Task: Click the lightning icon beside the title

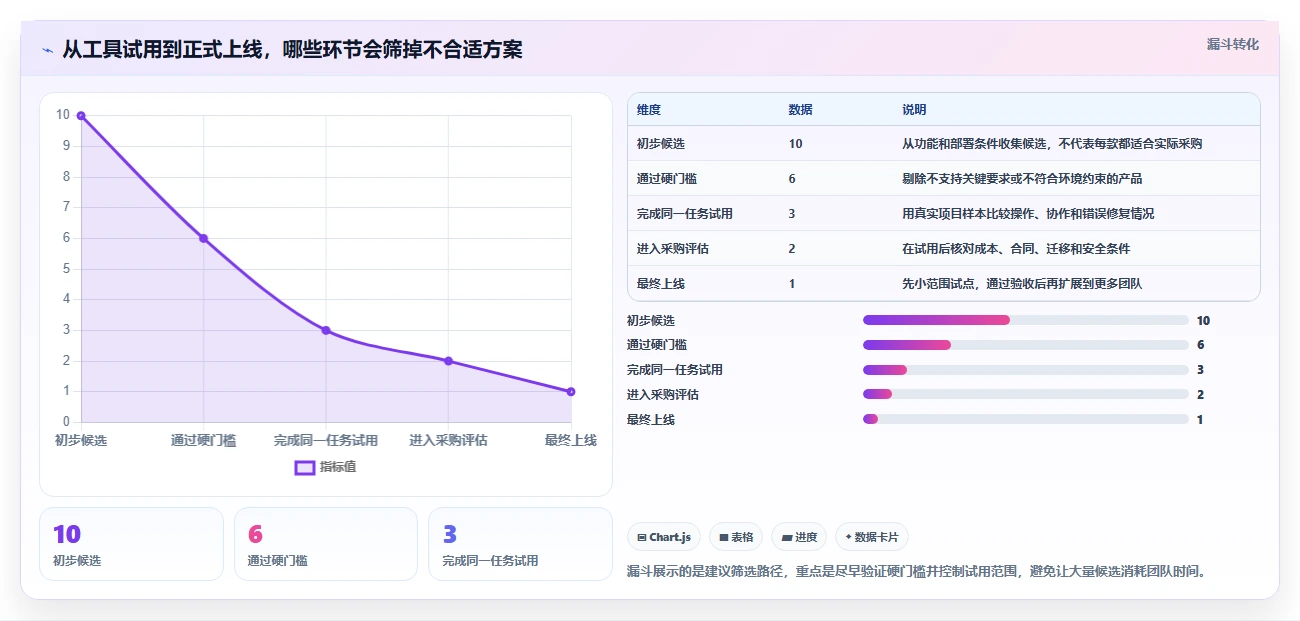Action: [47, 50]
